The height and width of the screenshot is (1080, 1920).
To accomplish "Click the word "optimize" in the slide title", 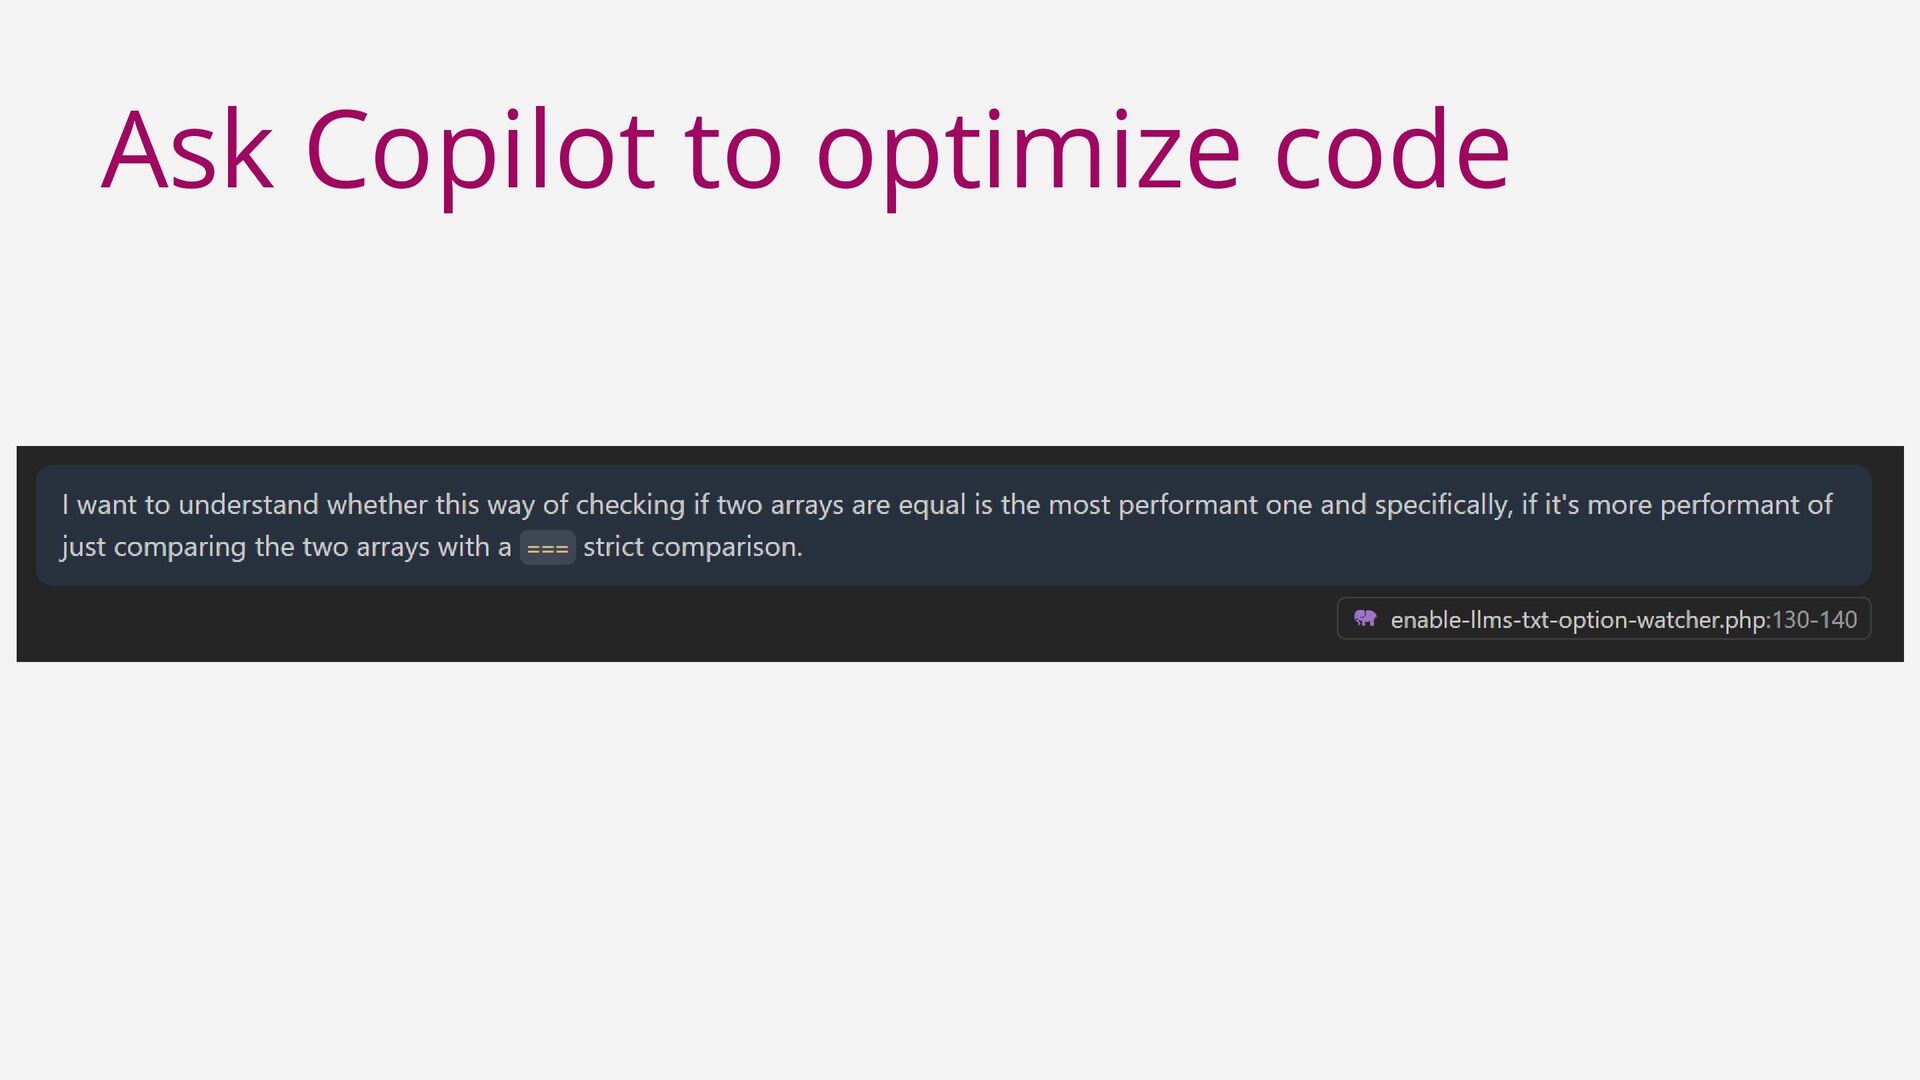I will pyautogui.click(x=1028, y=150).
